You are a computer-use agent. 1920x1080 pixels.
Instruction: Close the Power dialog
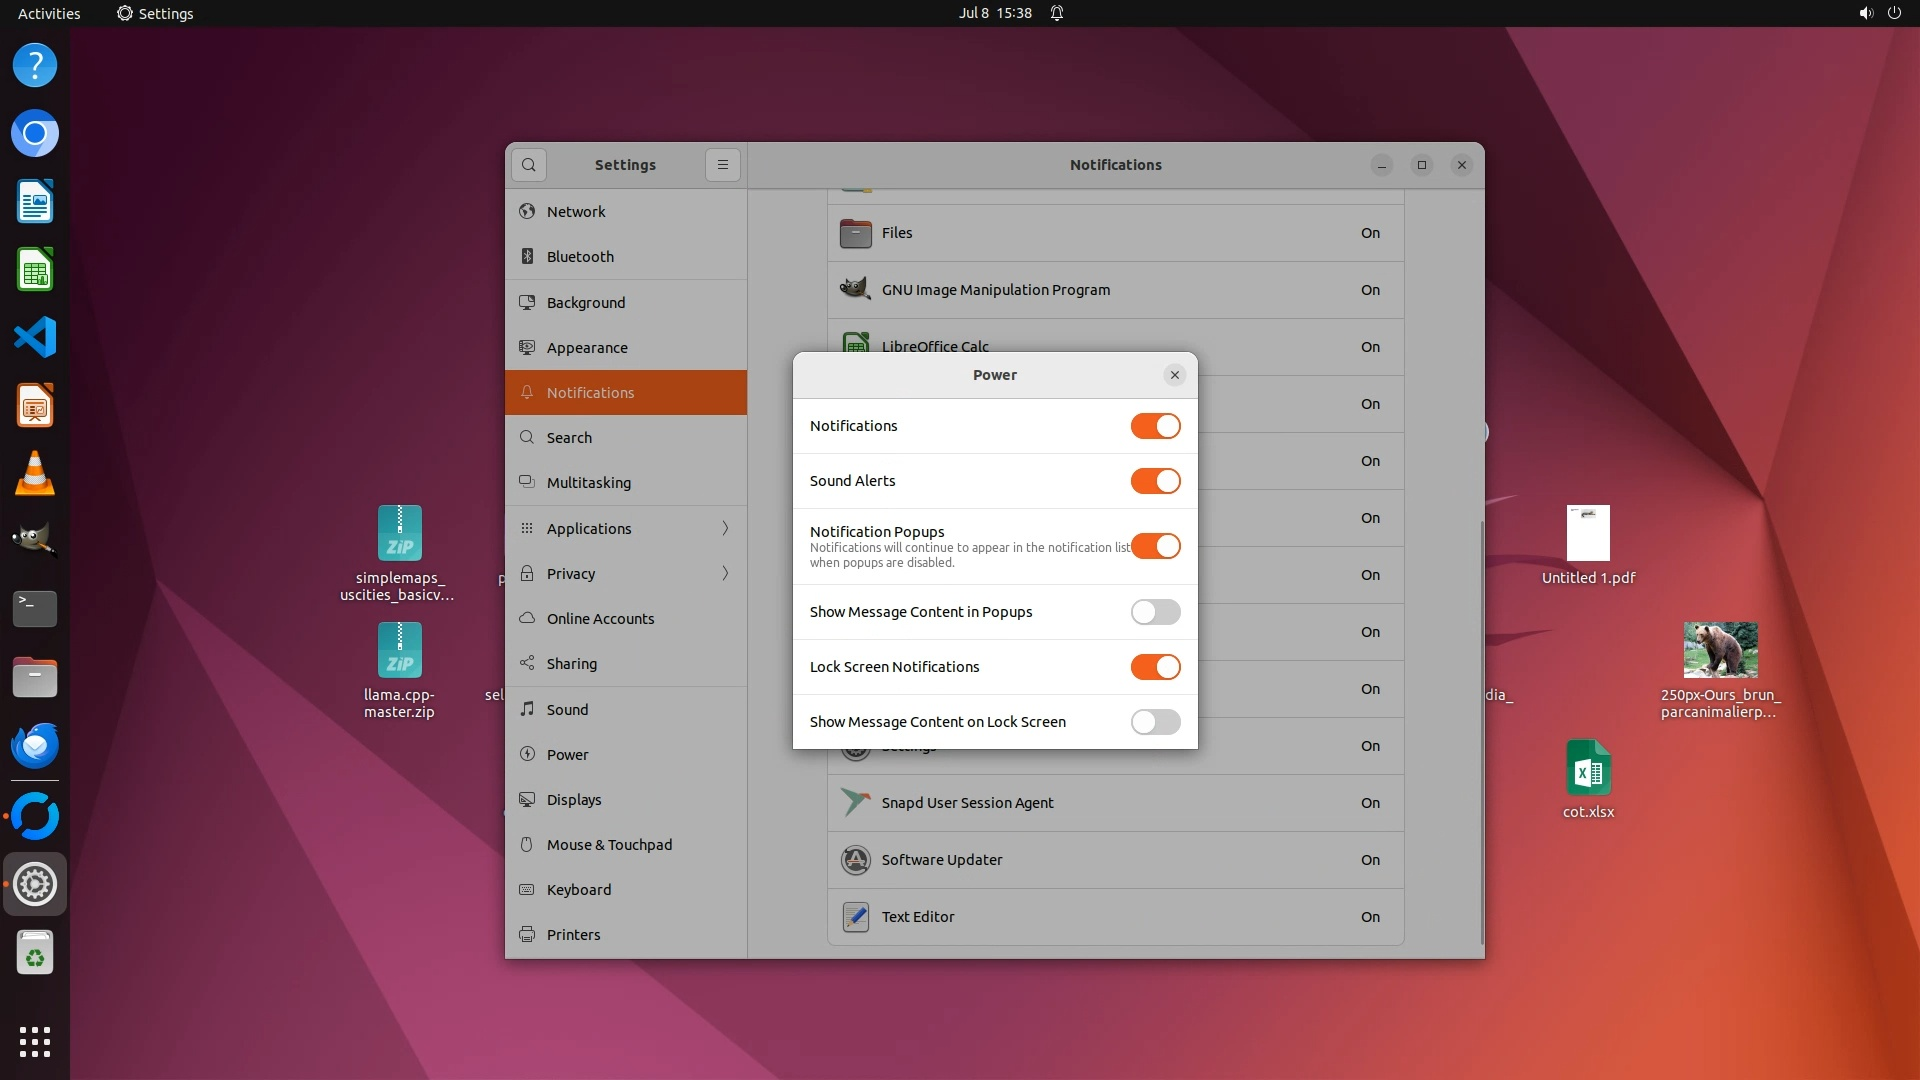1174,375
